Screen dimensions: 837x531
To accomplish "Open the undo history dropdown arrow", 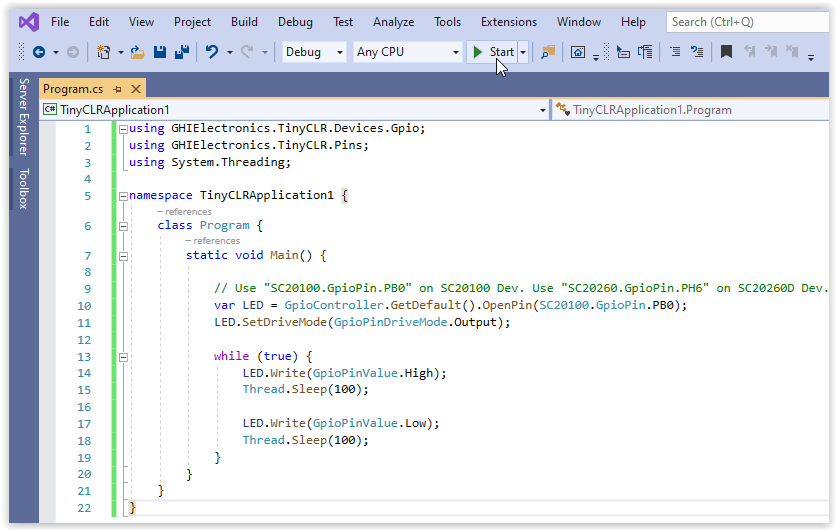I will 230,52.
